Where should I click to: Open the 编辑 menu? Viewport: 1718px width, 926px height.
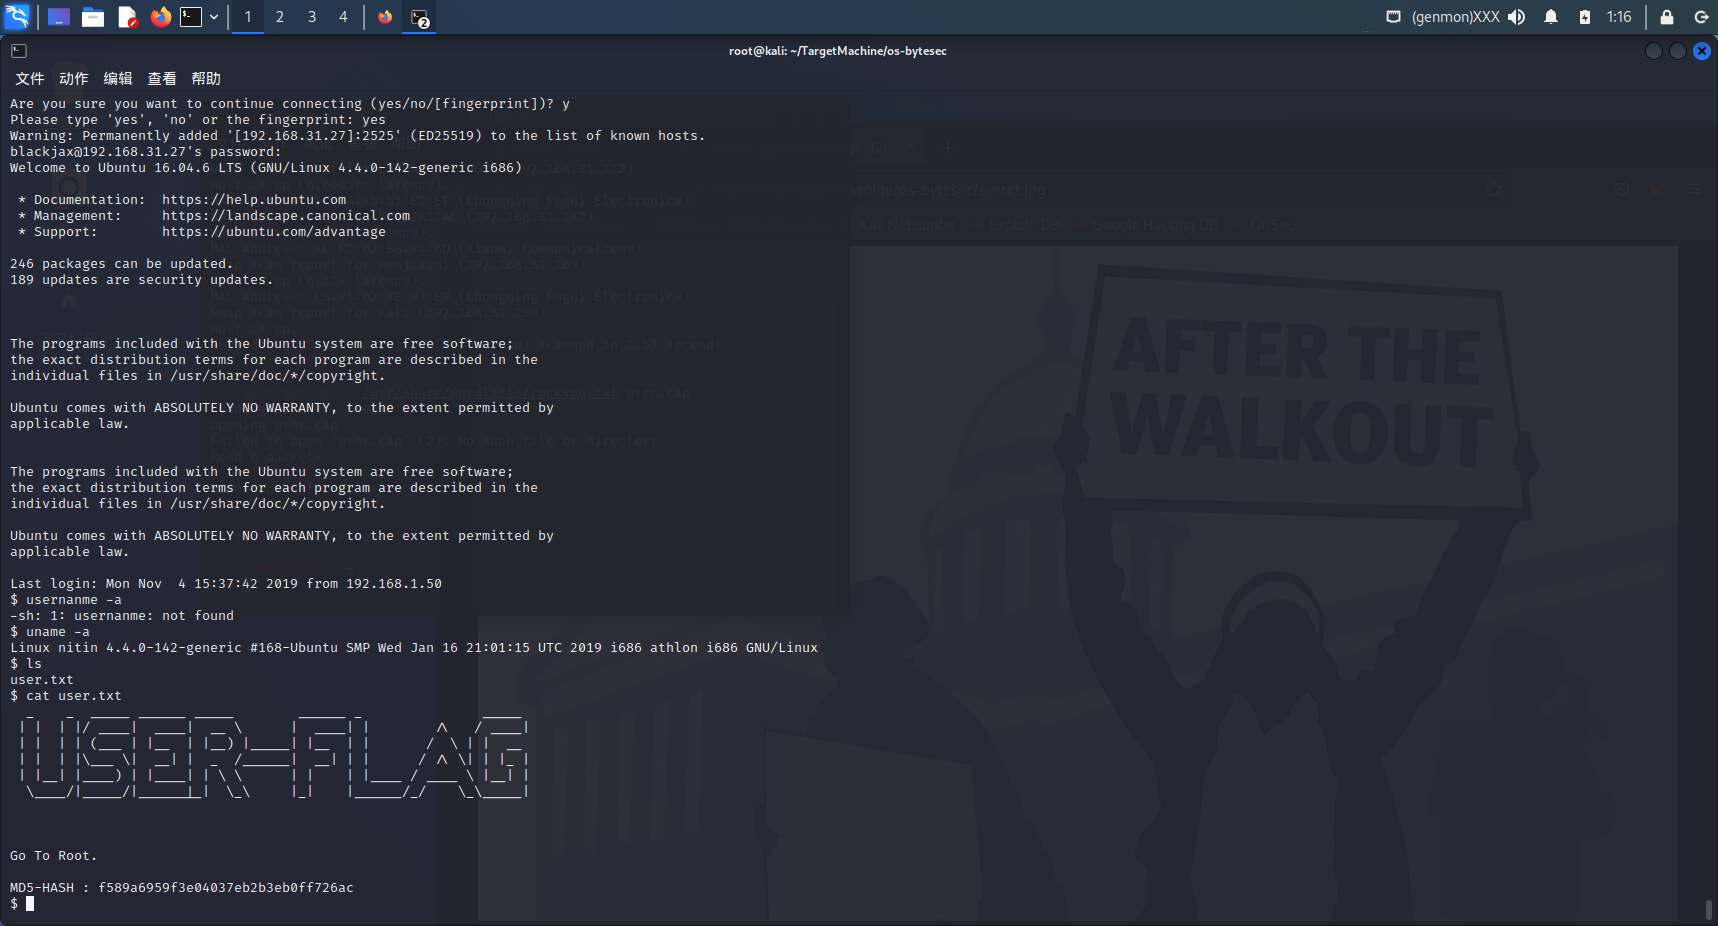click(118, 79)
